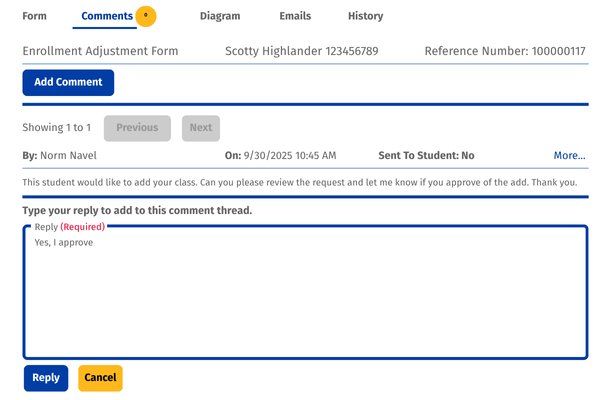
Task: Open the Diagram tab
Action: pyautogui.click(x=220, y=16)
